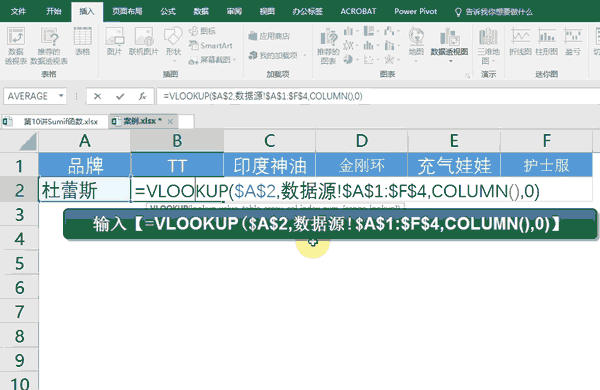Click the Tell Me search box
This screenshot has height=390, width=600.
(x=494, y=12)
